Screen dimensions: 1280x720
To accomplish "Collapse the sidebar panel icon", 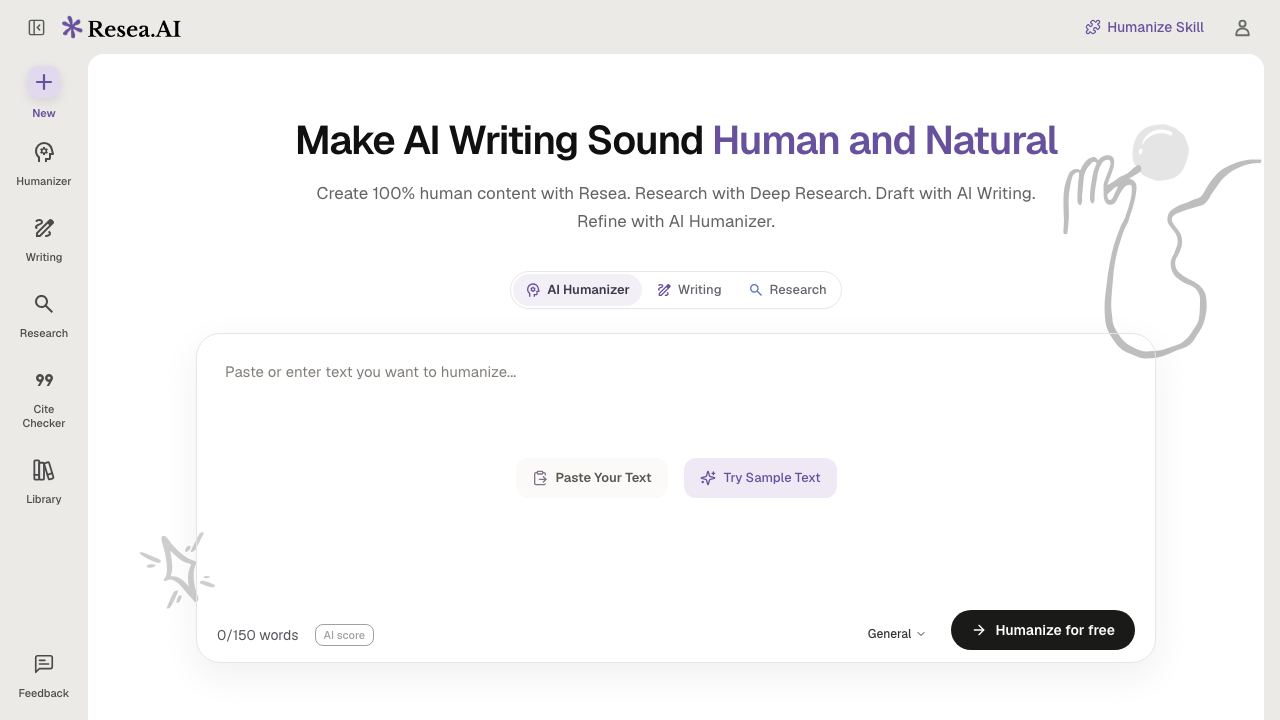I will (x=37, y=28).
